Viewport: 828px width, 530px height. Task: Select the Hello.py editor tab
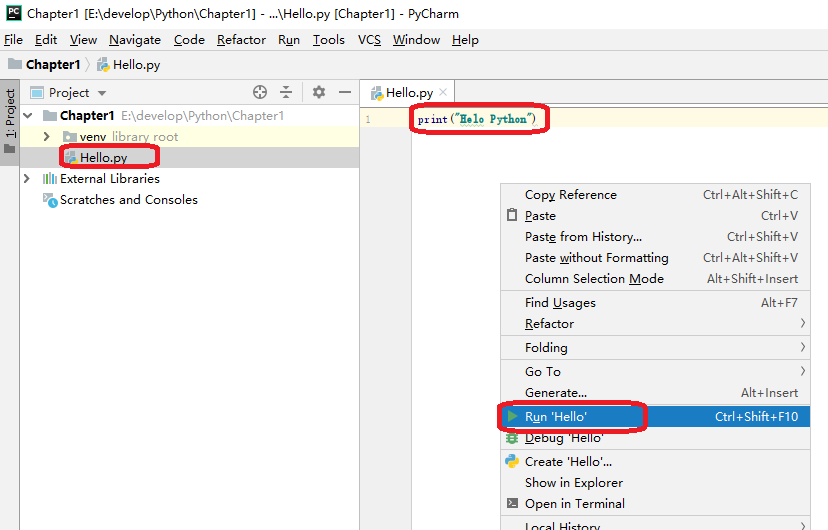[x=407, y=93]
